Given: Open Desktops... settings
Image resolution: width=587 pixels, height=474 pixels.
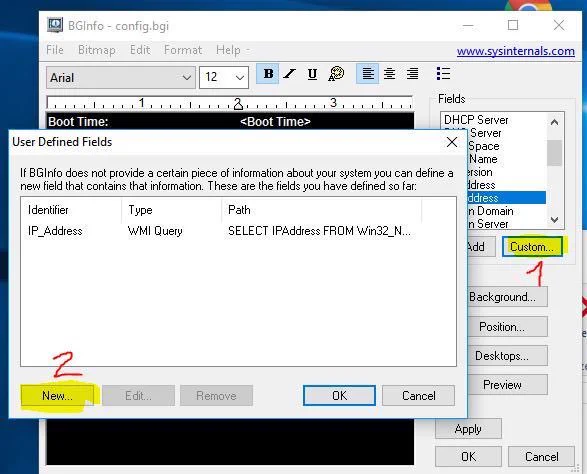Looking at the screenshot, I should [x=507, y=356].
